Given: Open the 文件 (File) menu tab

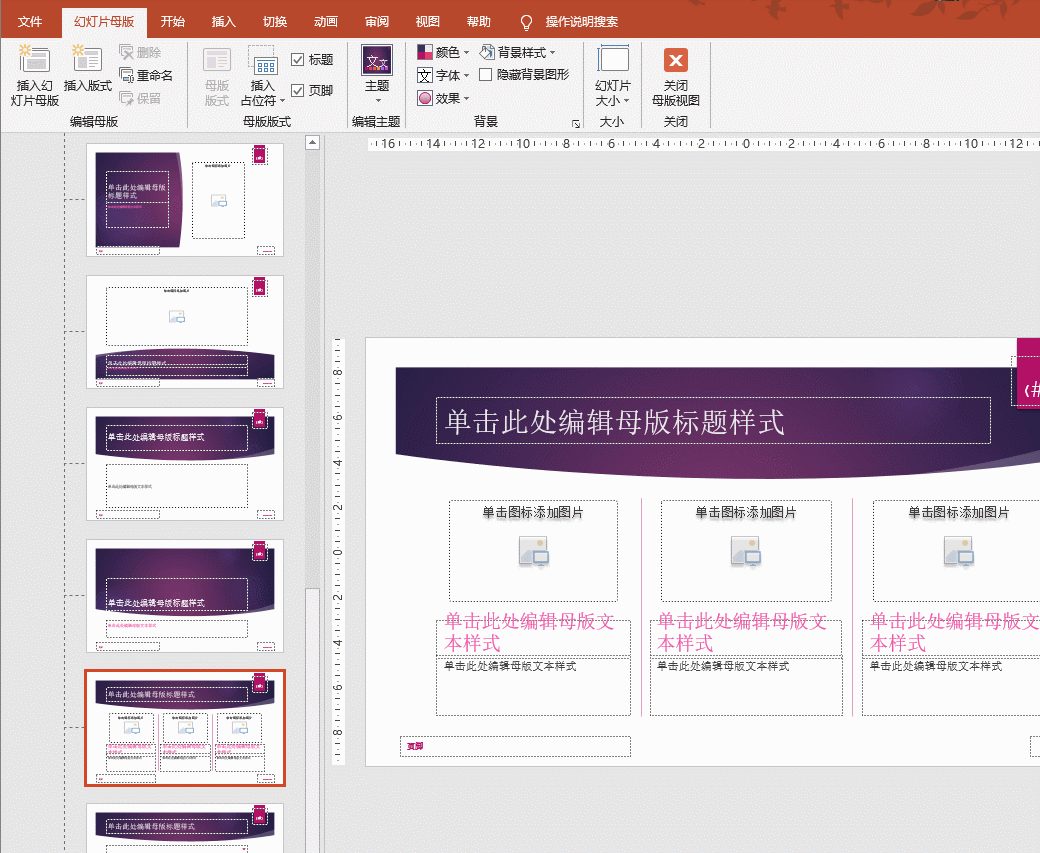Looking at the screenshot, I should click(x=30, y=22).
